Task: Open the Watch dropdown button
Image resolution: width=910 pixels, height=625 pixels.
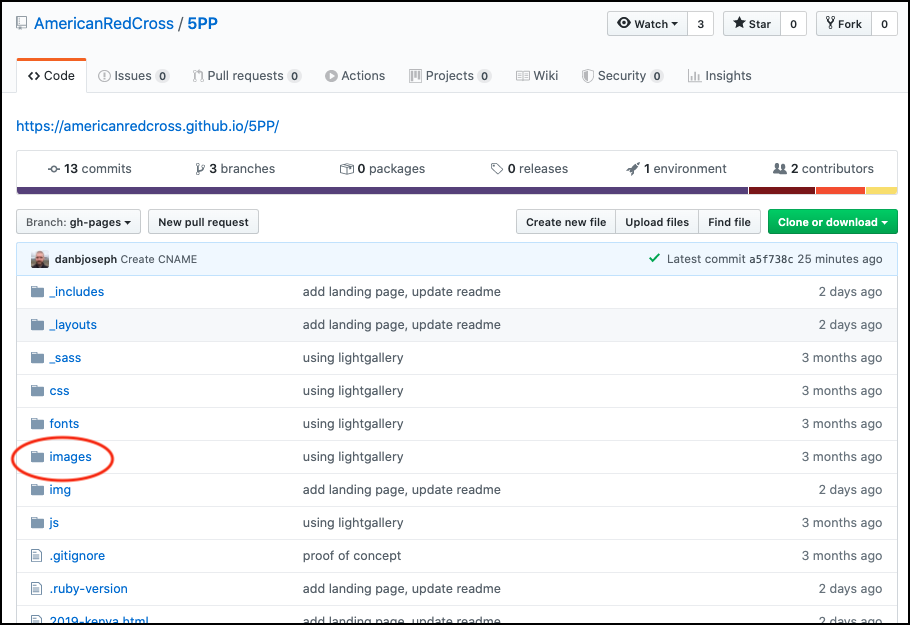Action: (647, 24)
